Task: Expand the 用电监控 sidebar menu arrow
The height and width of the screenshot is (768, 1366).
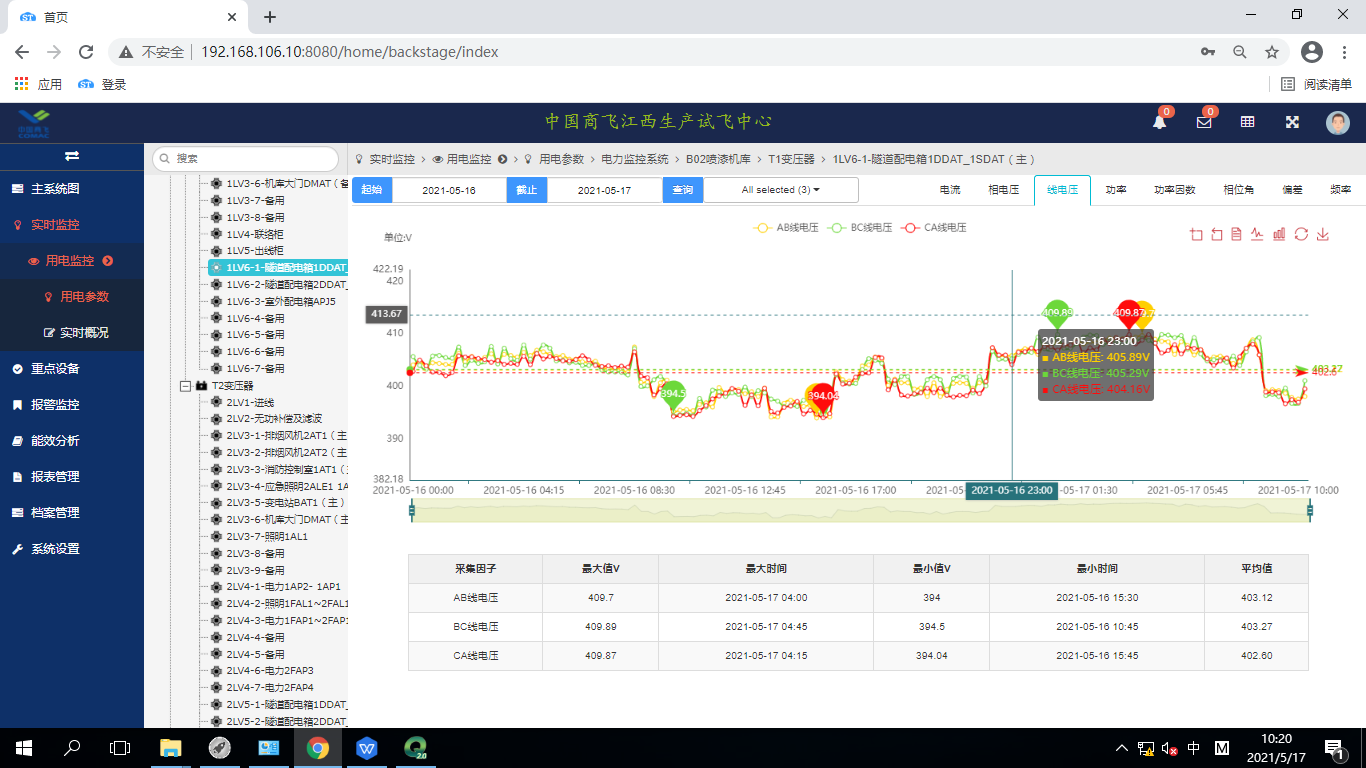Action: [x=108, y=261]
